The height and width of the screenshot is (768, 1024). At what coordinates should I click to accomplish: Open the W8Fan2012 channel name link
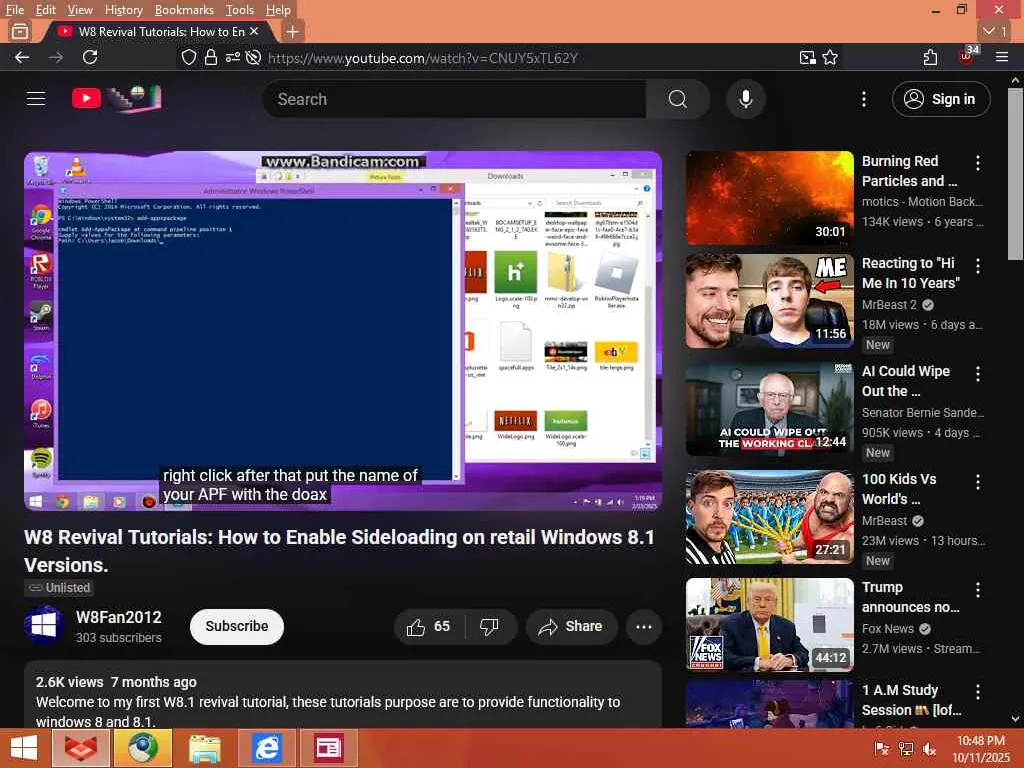119,617
